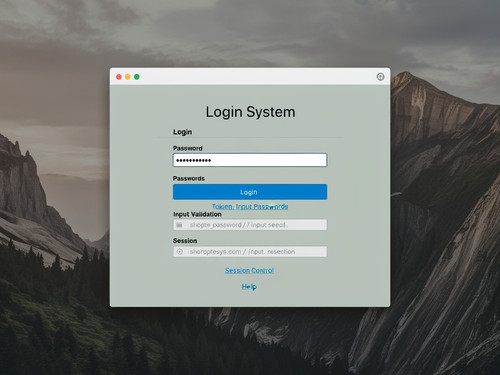Open the Help link
The height and width of the screenshot is (375, 500).
(249, 287)
